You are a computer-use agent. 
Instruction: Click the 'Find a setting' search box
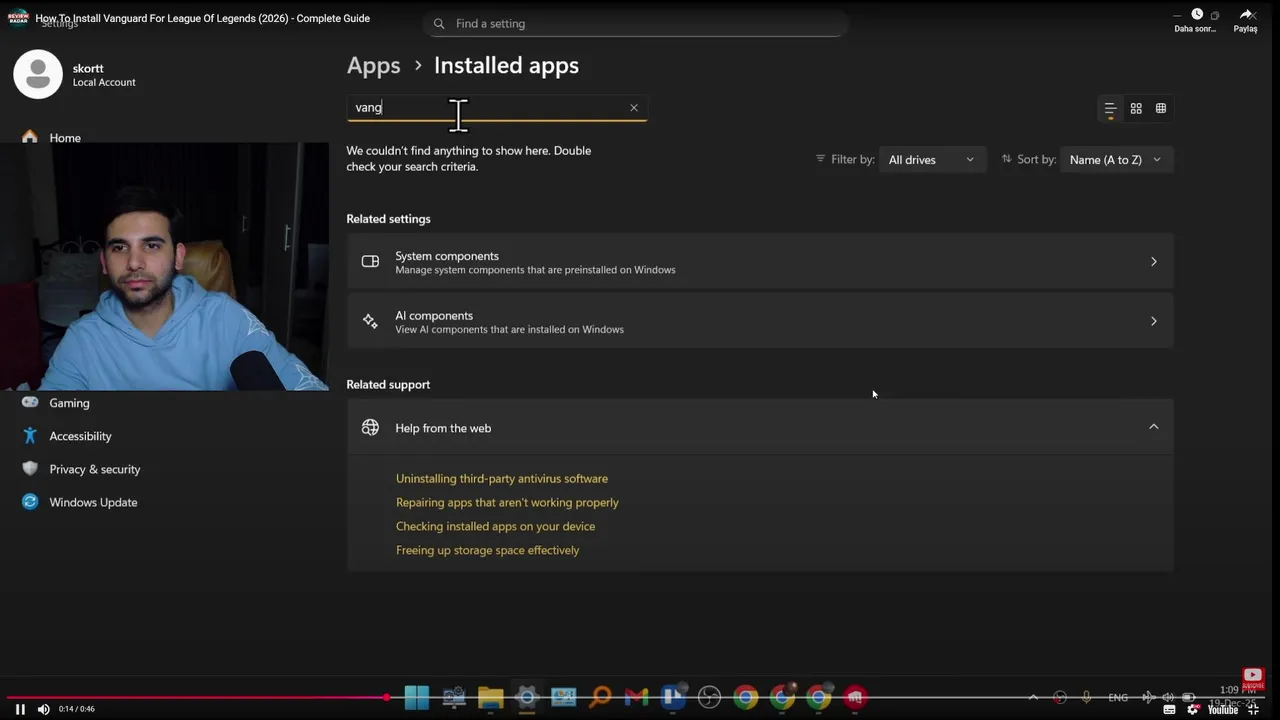click(x=636, y=23)
